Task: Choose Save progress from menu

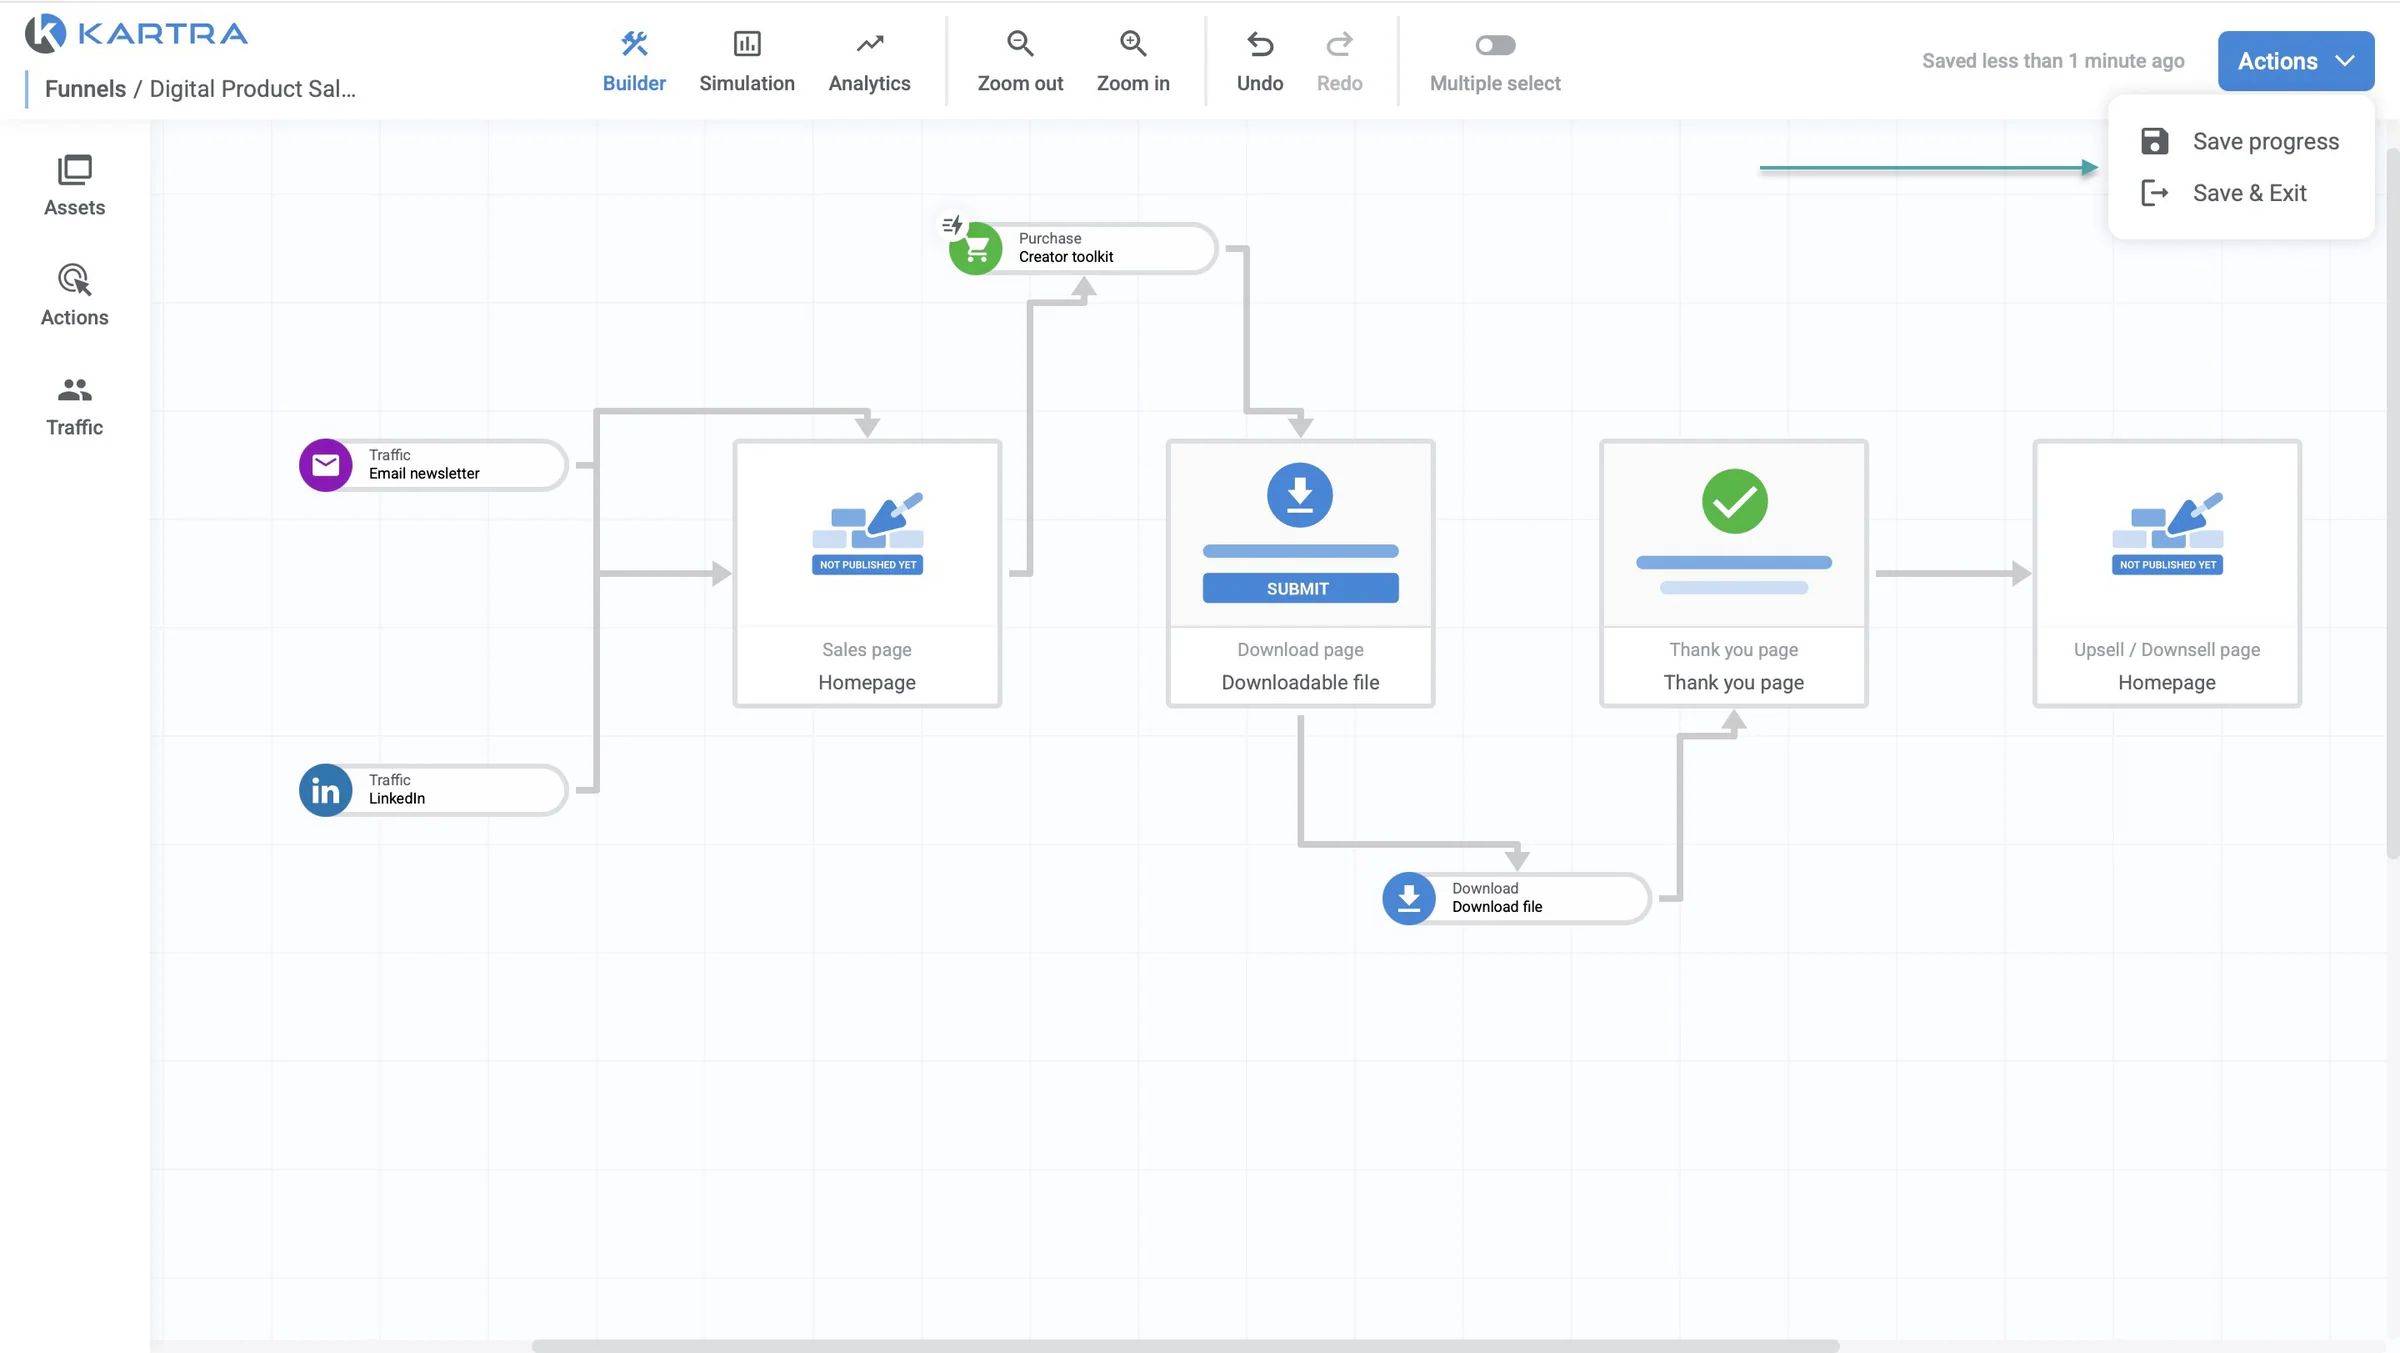Action: tap(2240, 141)
